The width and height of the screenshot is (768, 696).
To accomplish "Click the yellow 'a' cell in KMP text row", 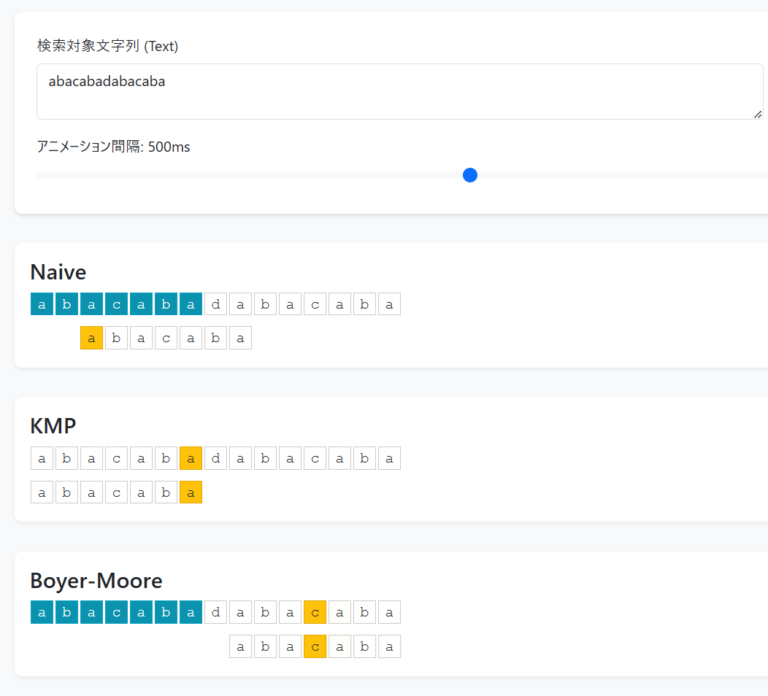I will pos(191,458).
